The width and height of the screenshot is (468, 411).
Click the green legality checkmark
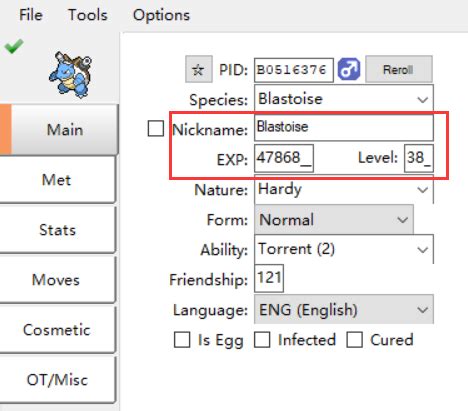(14, 46)
